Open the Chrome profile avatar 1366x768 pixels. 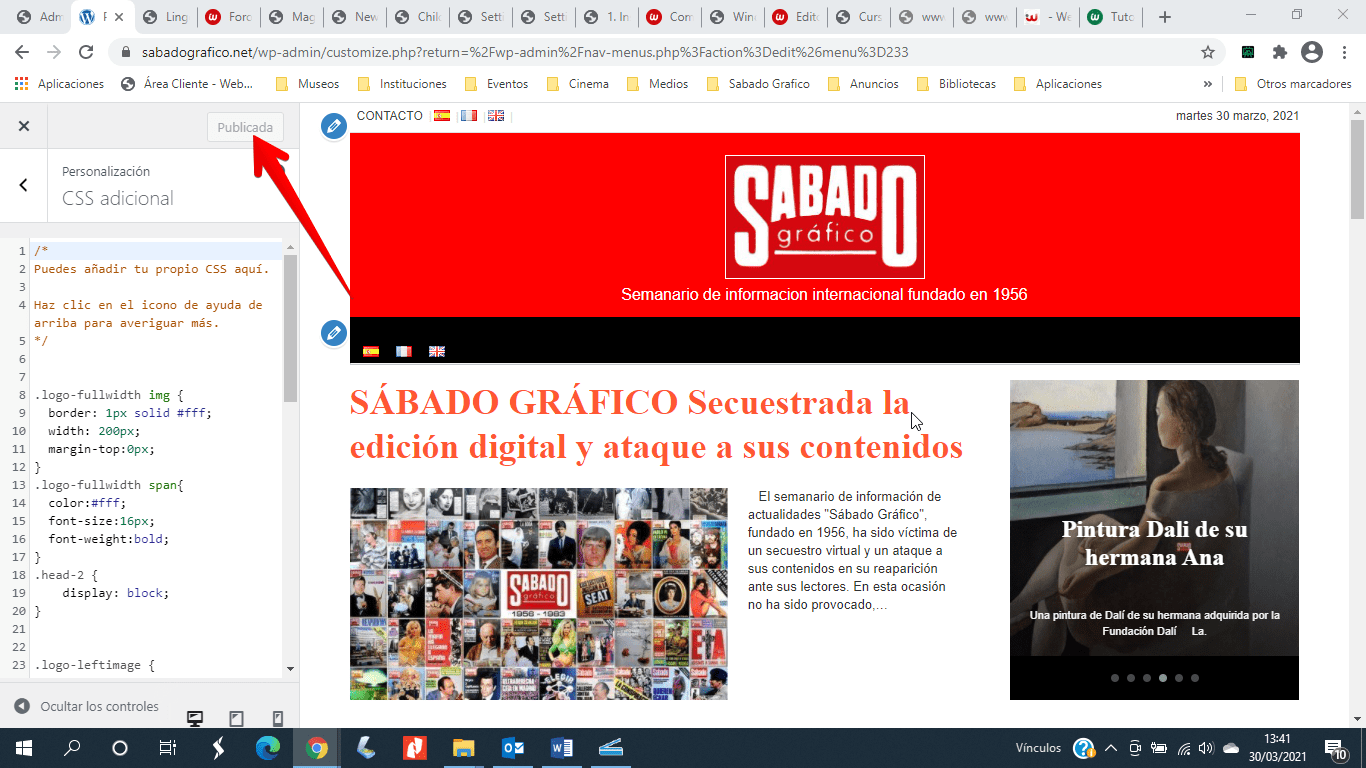[x=1311, y=52]
